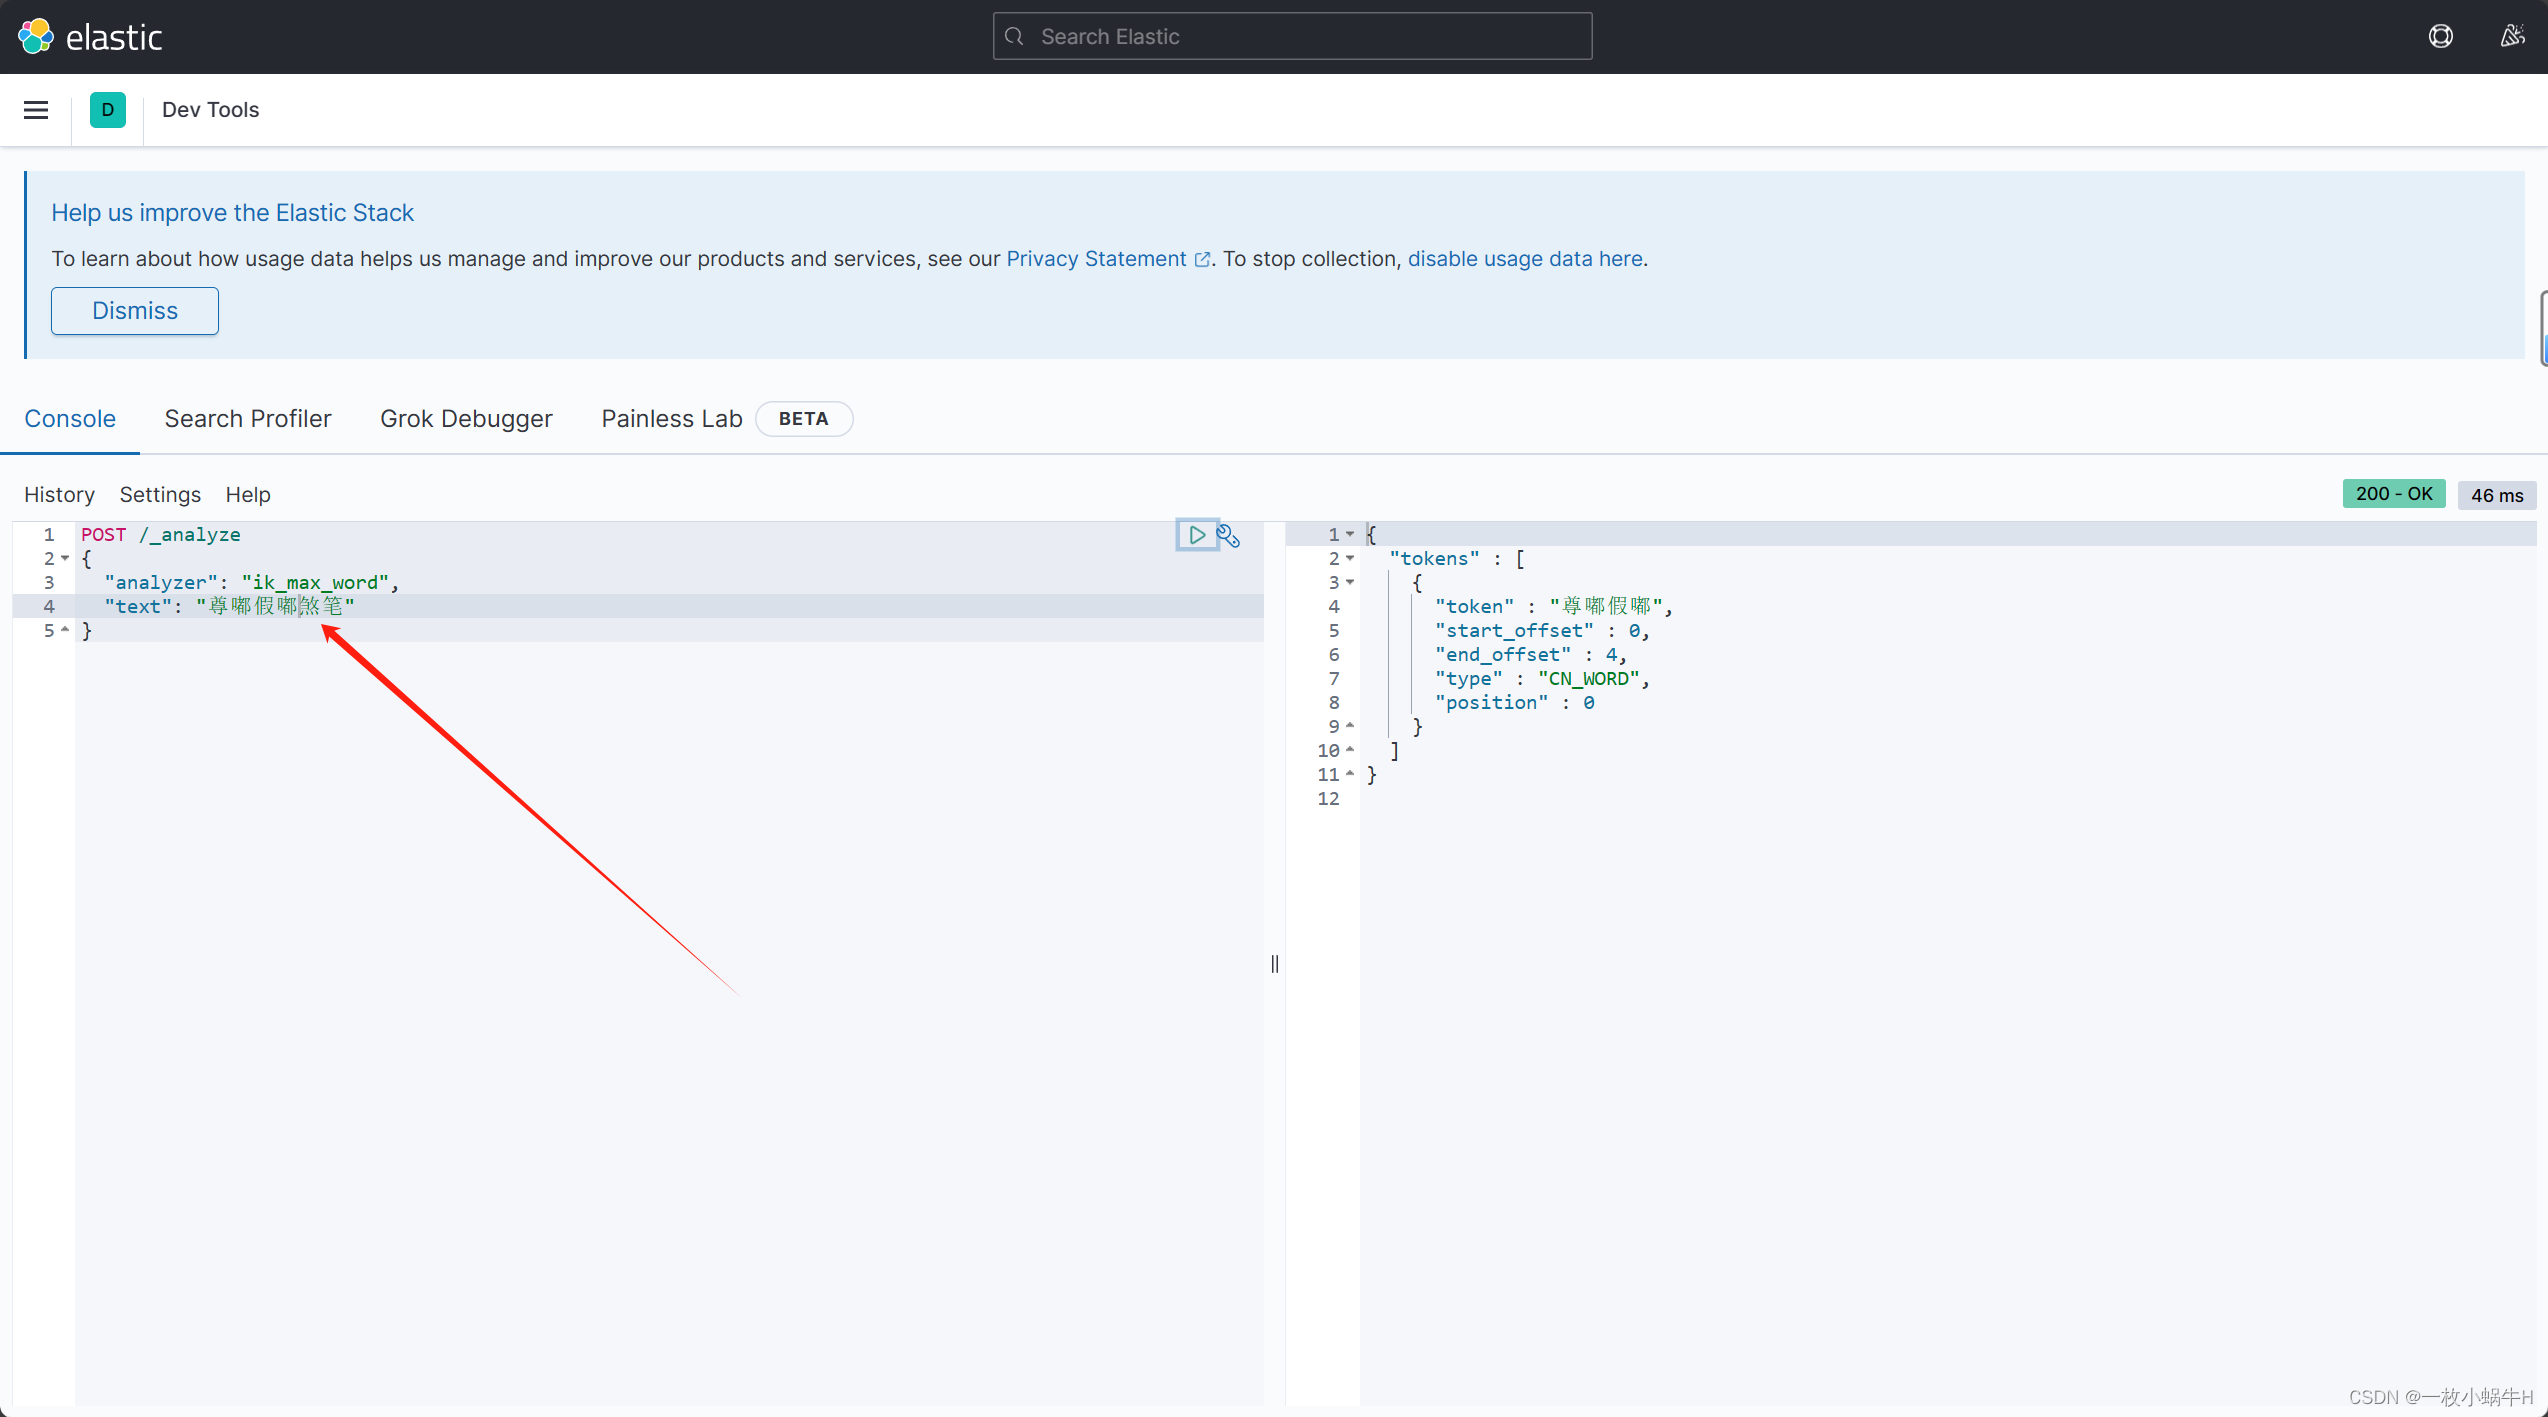Open the Painless Lab BETA tab
The height and width of the screenshot is (1417, 2548).
671,418
